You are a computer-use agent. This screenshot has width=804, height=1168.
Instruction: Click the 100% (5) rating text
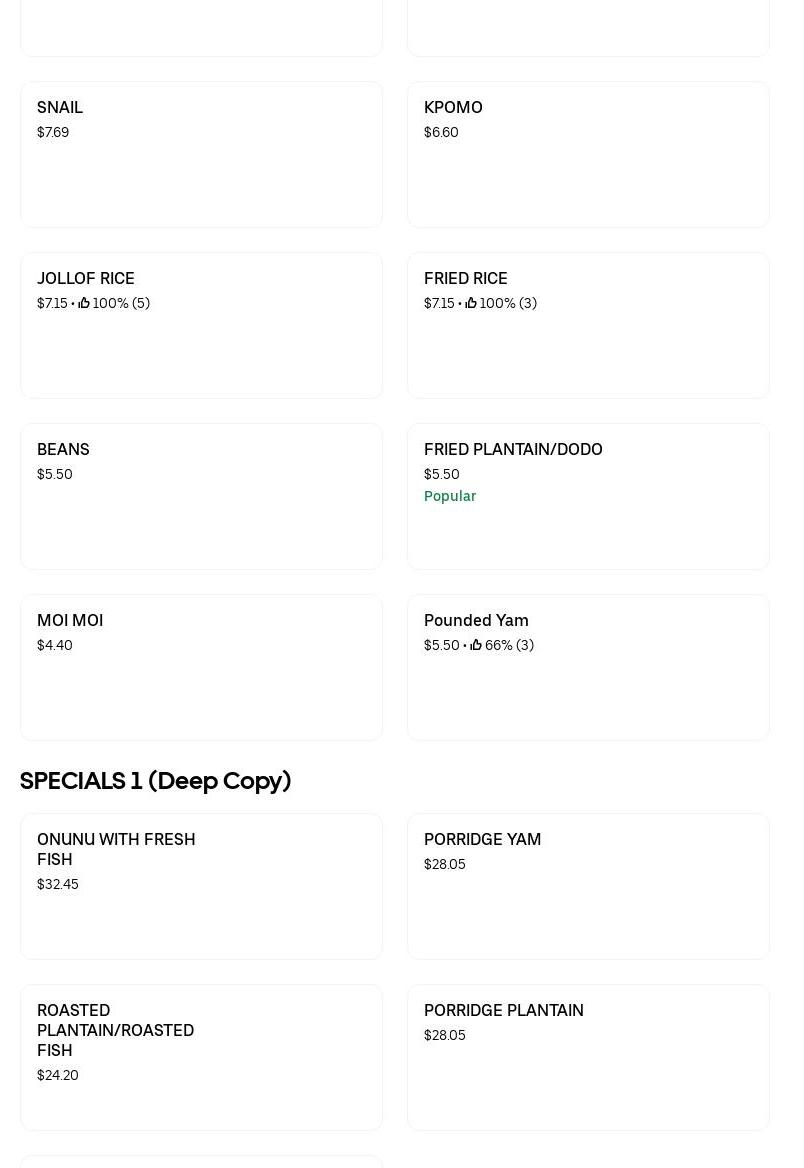click(121, 303)
